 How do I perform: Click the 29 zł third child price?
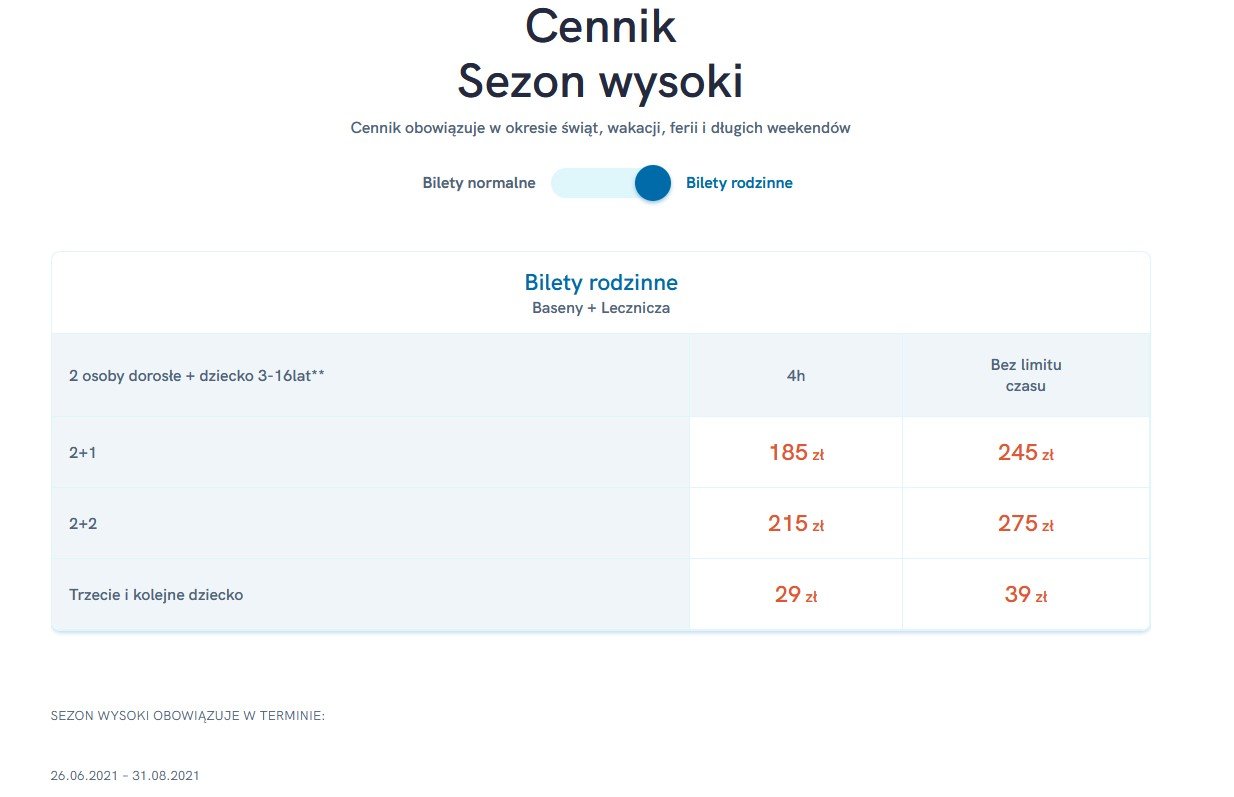[796, 595]
